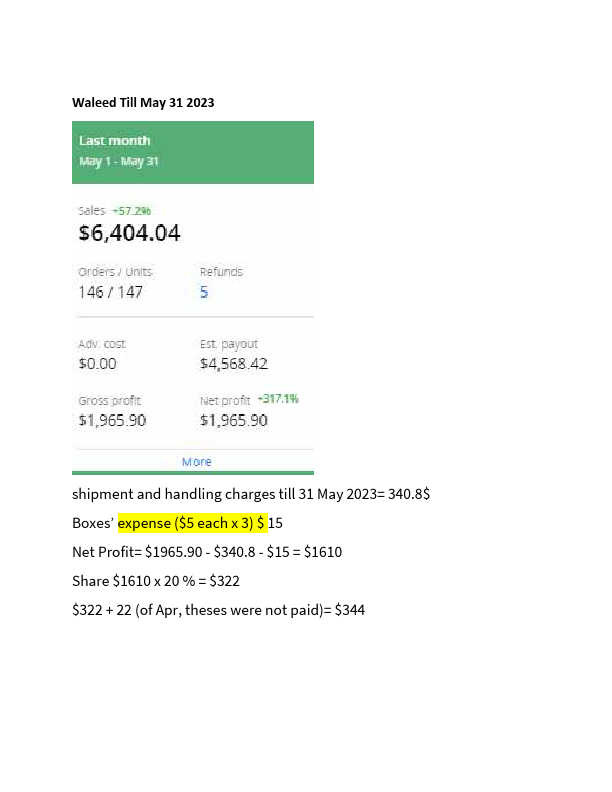
Task: Click the Net profit +317.1% indicator
Action: pyautogui.click(x=278, y=399)
